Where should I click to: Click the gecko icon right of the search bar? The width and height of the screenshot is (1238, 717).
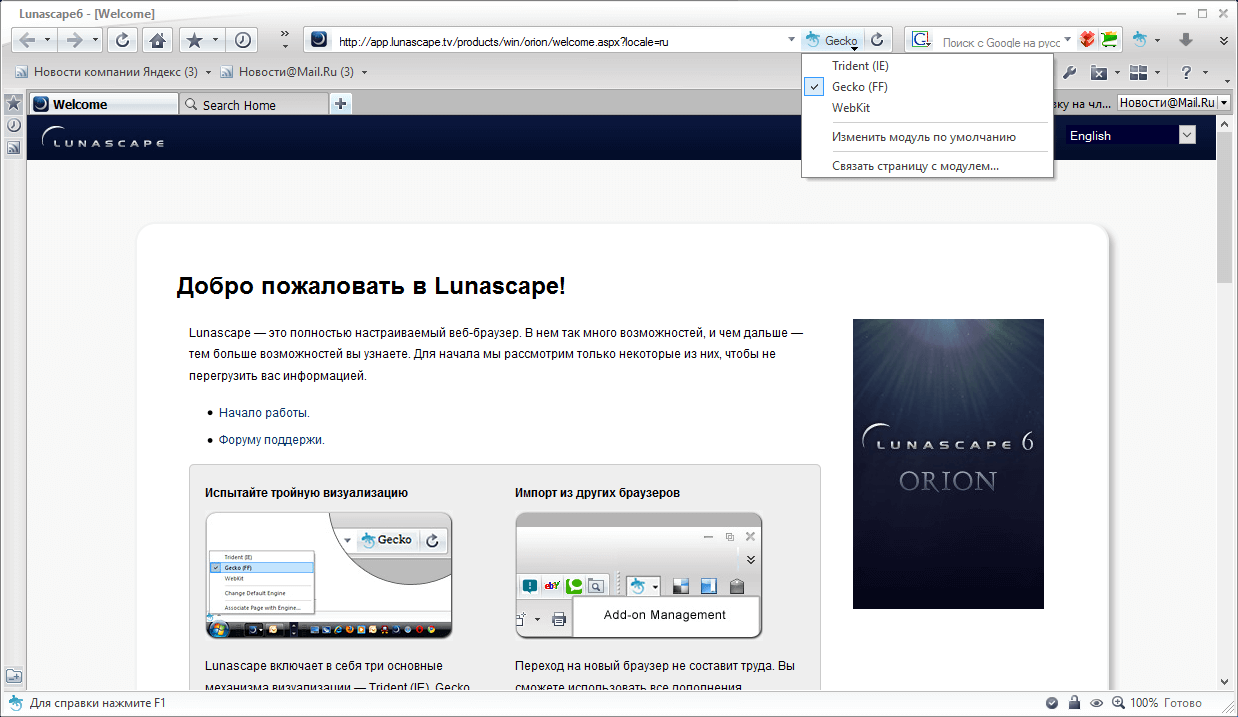coord(1141,40)
